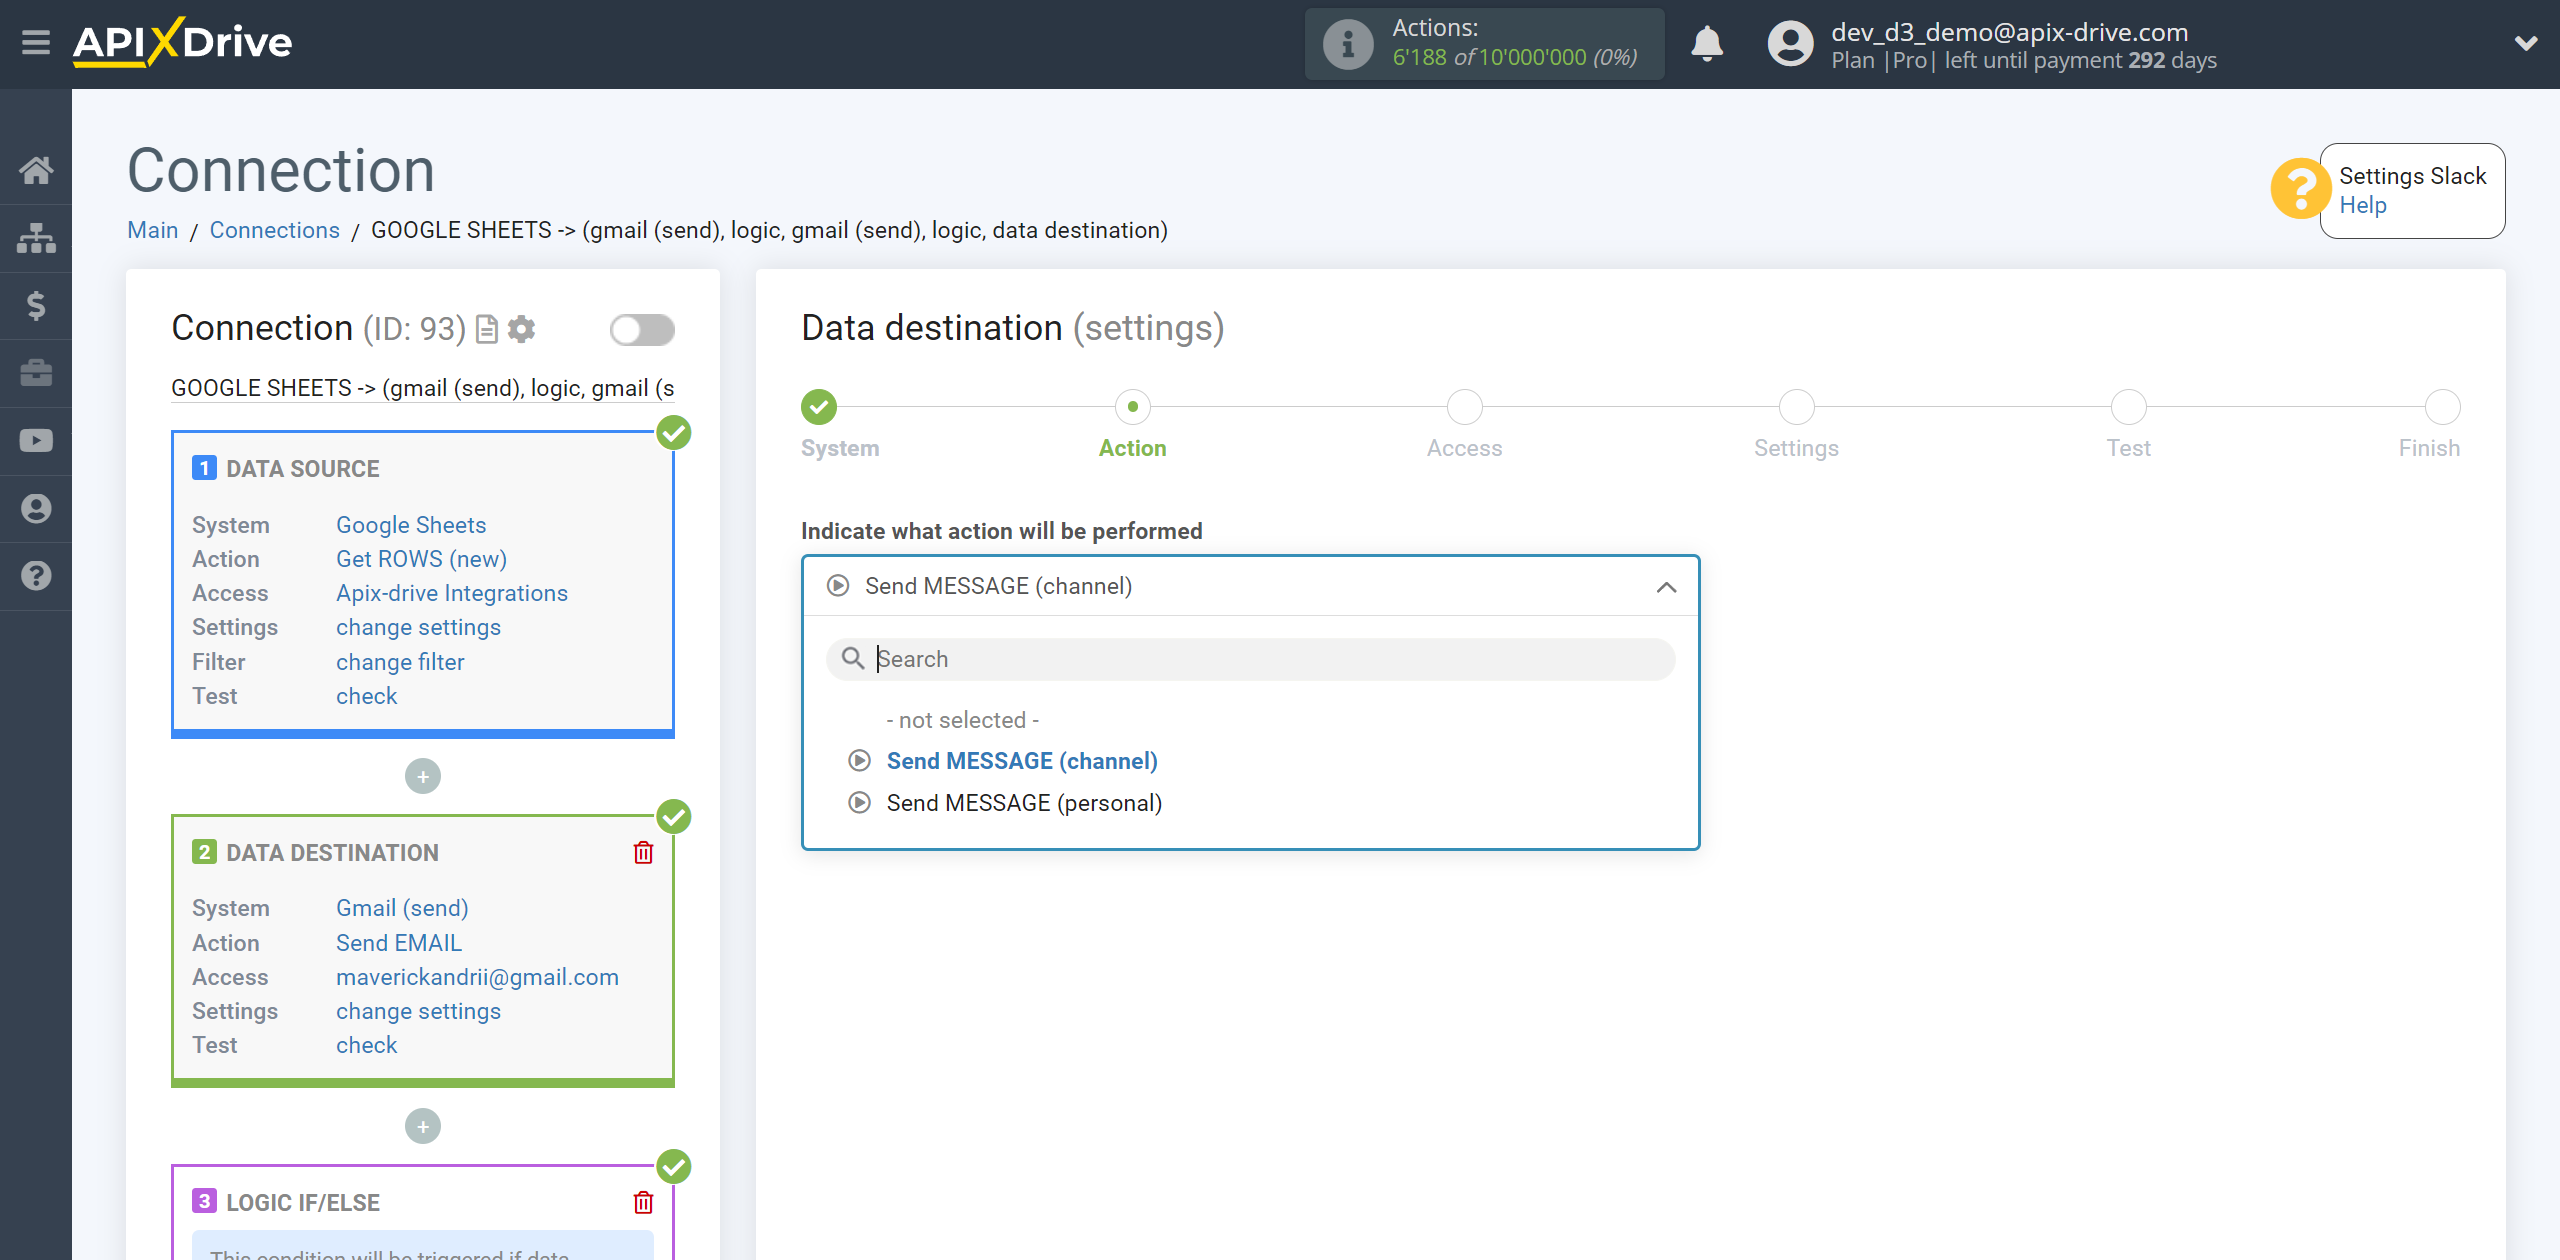This screenshot has height=1260, width=2560.
Task: Open the Help link for Slack settings
Action: pos(2362,205)
